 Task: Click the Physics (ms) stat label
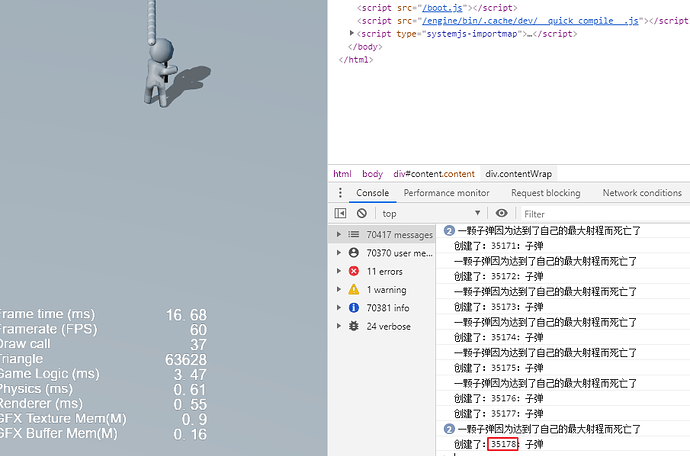36,389
